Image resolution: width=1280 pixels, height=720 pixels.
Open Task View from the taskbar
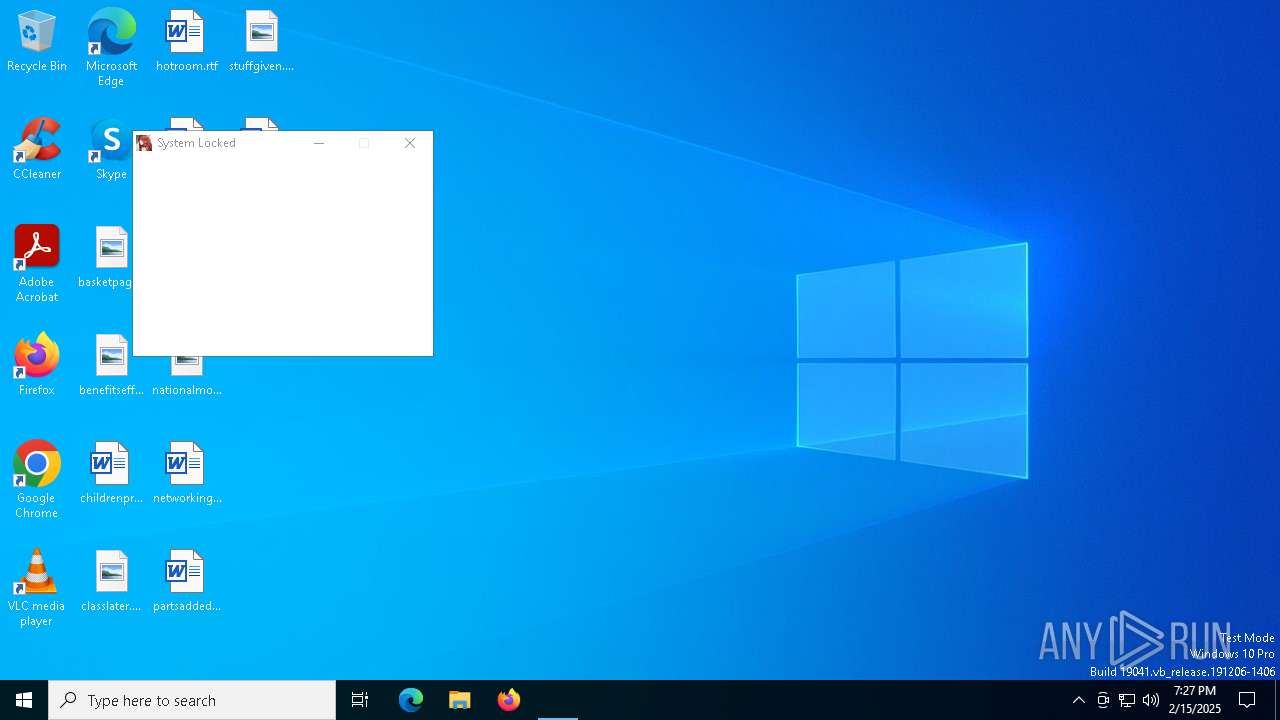360,700
